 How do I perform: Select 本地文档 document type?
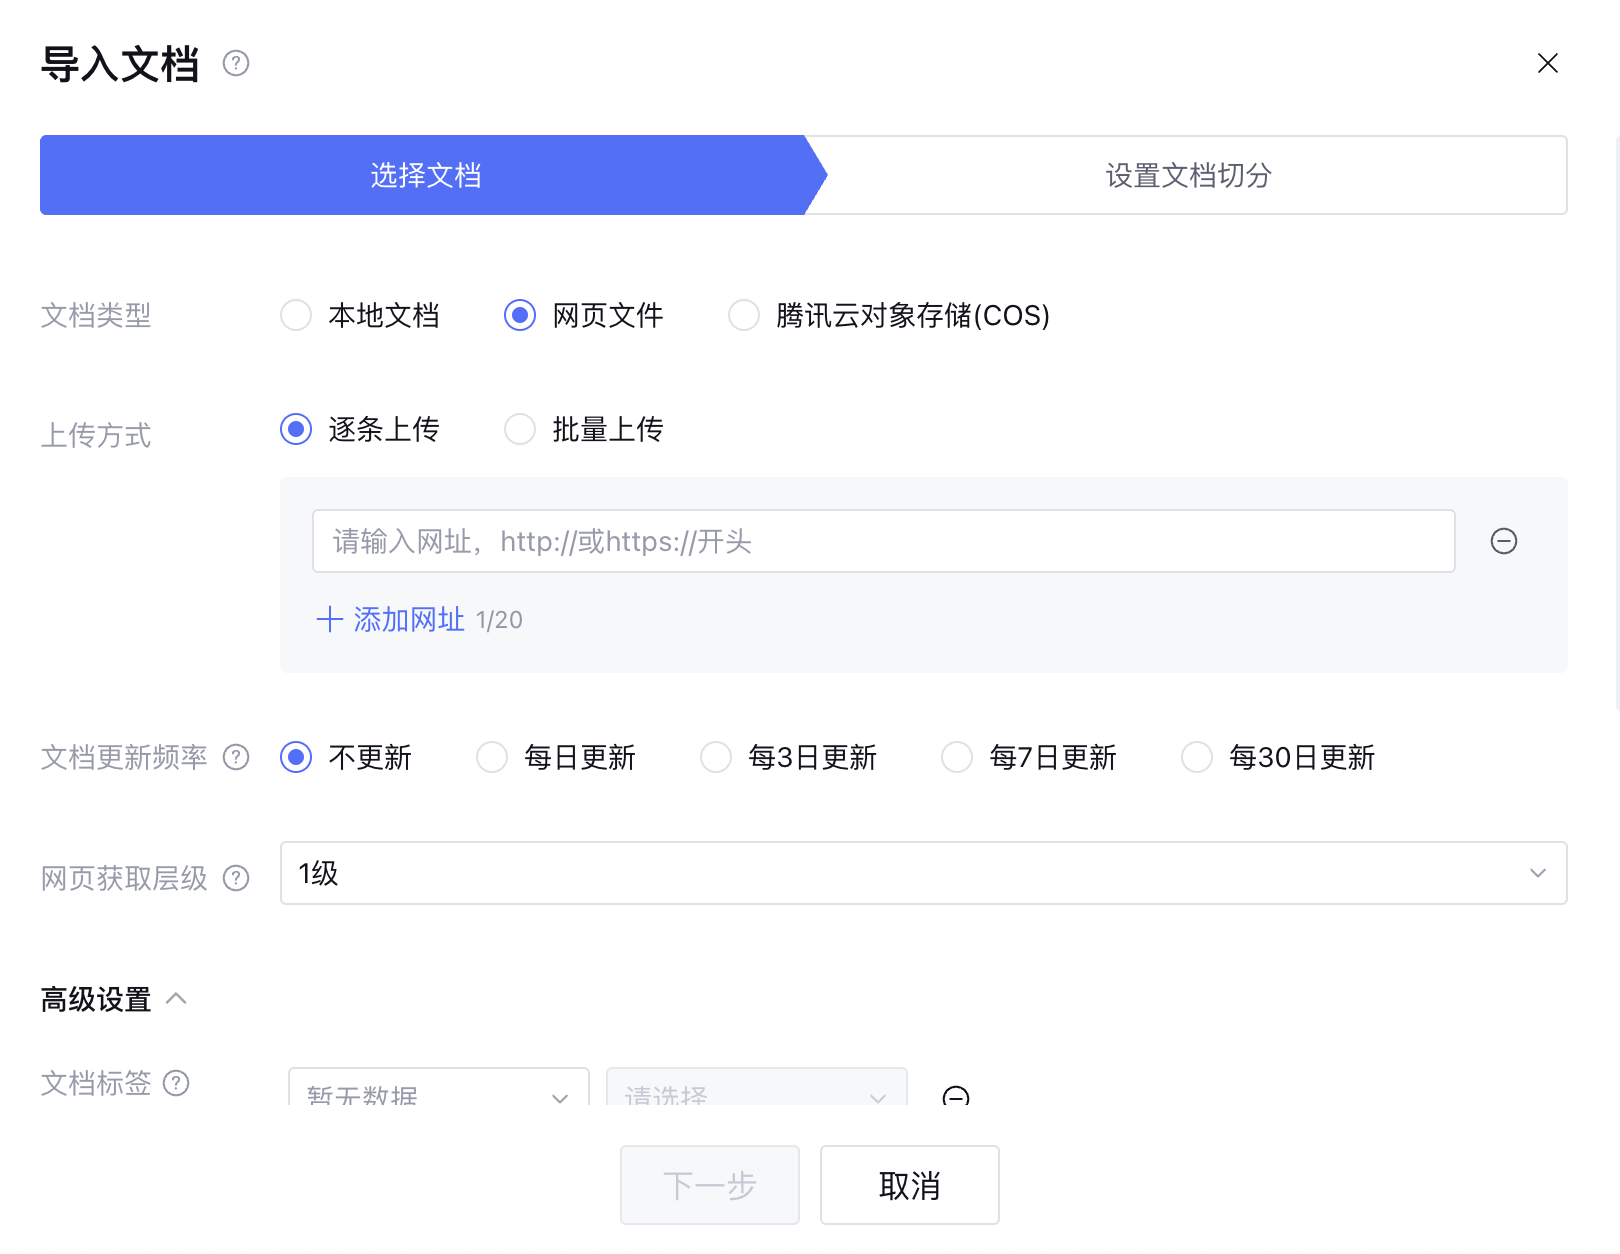point(296,316)
